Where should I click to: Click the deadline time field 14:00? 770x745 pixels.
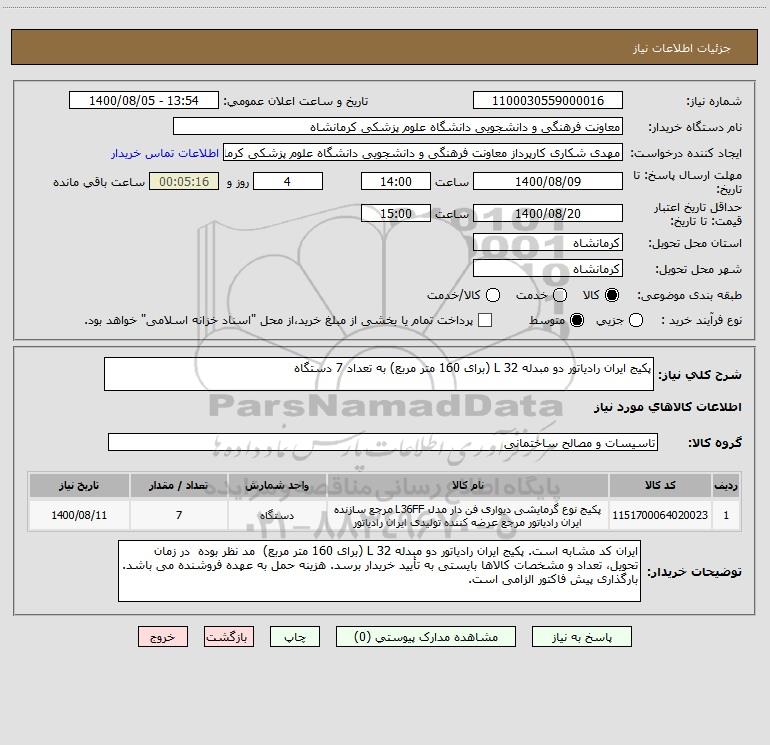point(396,182)
